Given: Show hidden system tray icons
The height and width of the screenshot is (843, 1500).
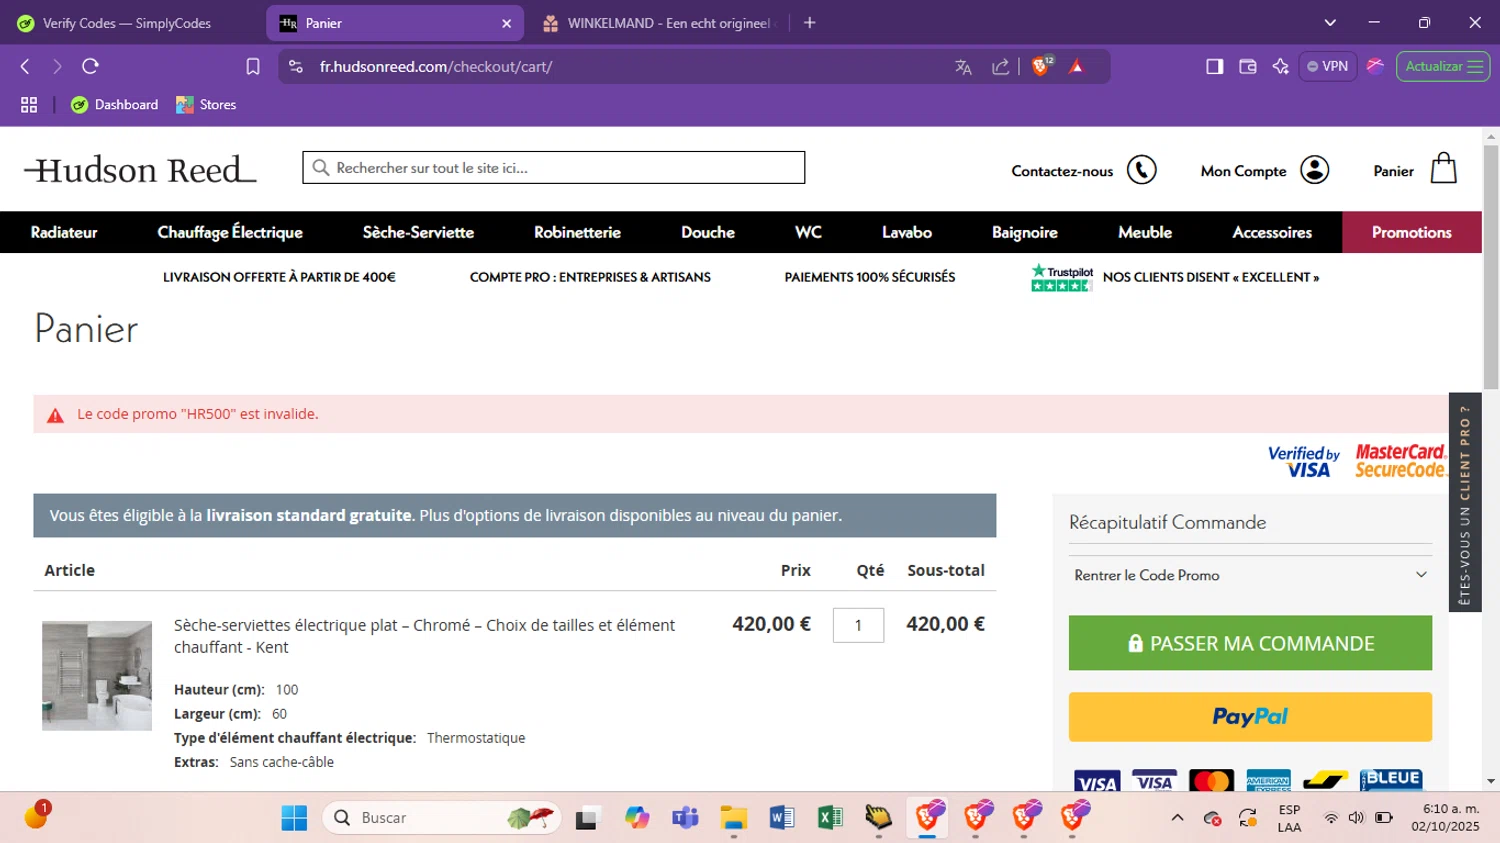Looking at the screenshot, I should coord(1177,818).
